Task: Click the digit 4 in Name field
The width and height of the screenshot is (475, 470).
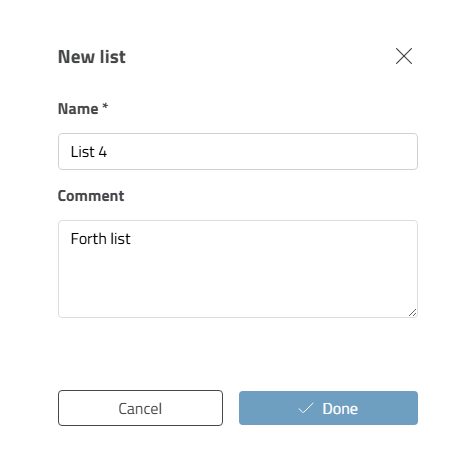Action: pos(103,152)
